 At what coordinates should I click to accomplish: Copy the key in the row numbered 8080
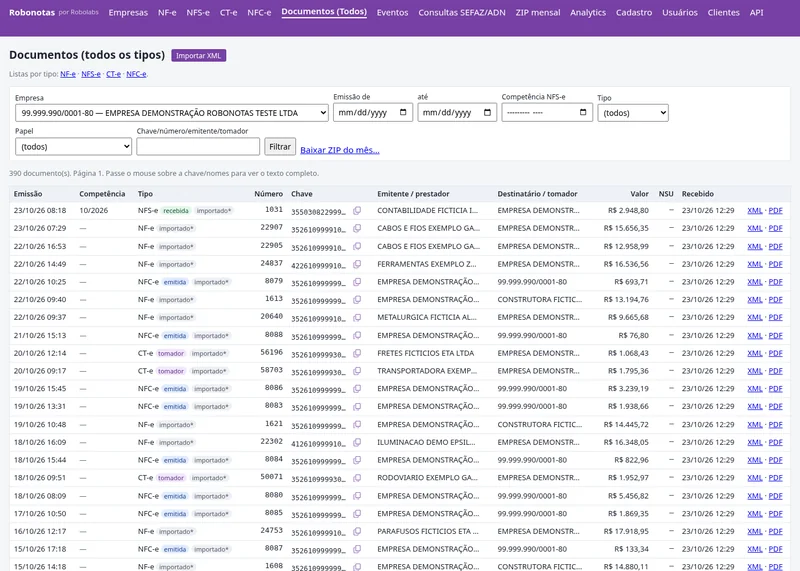(x=357, y=496)
